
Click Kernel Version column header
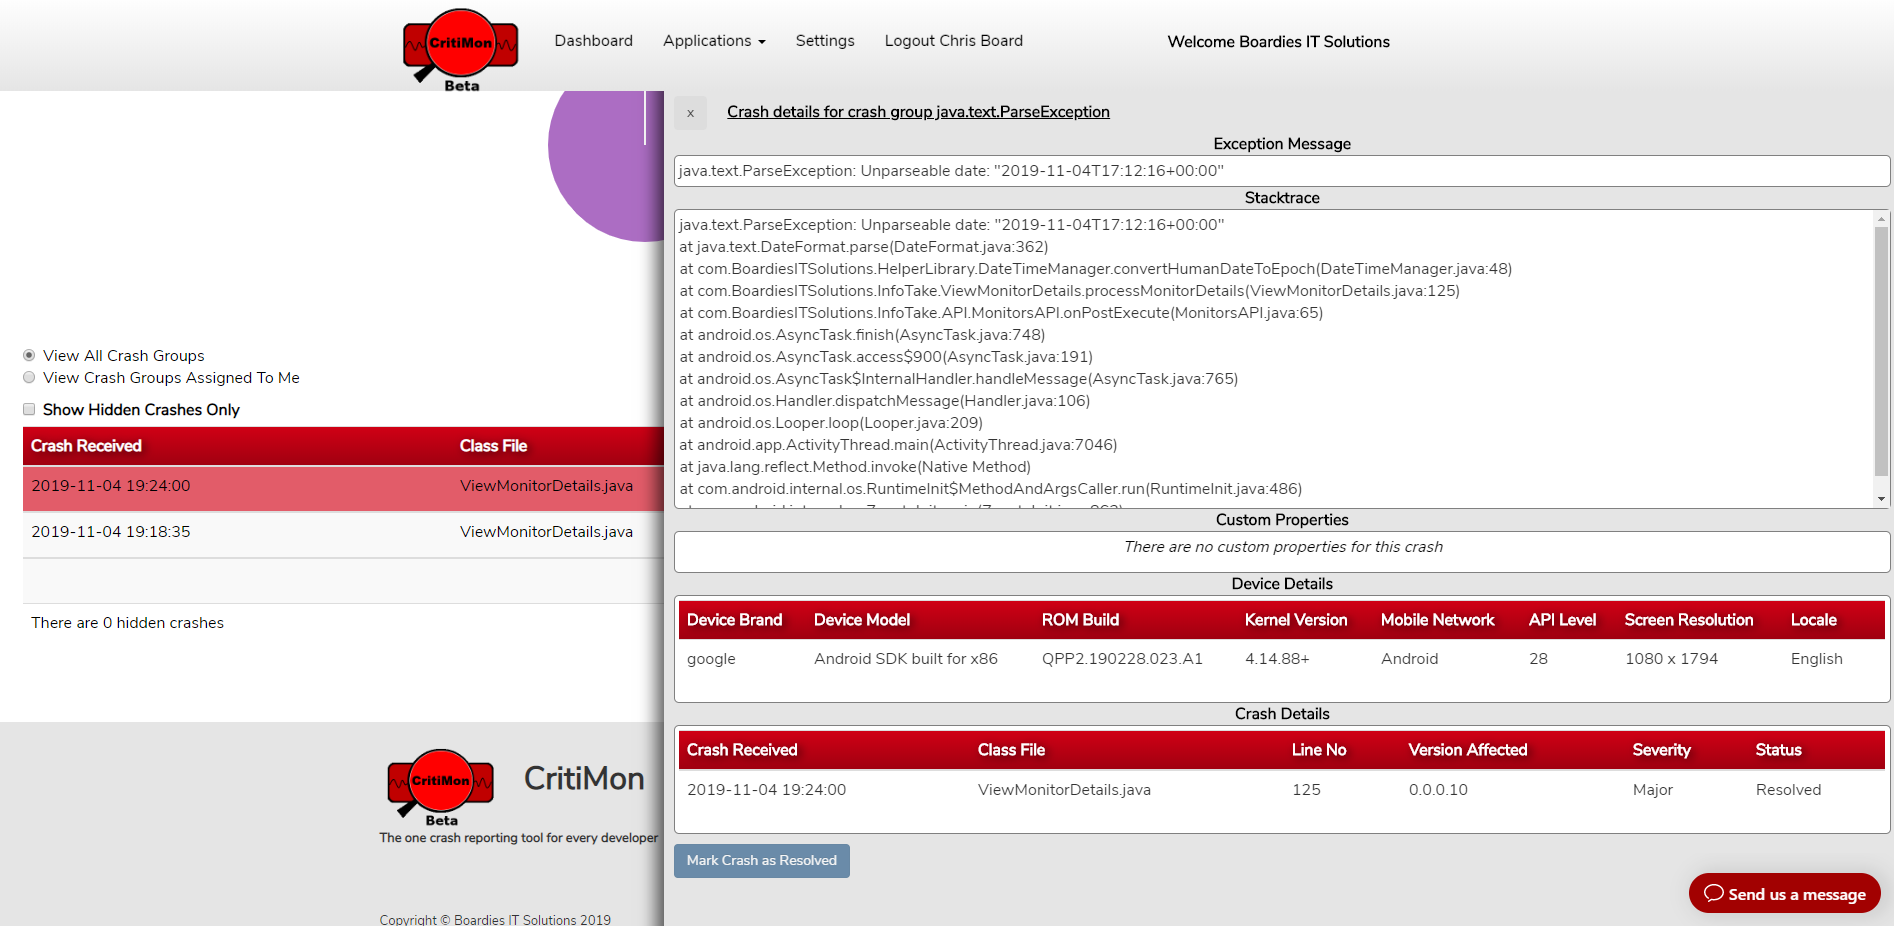pos(1296,620)
